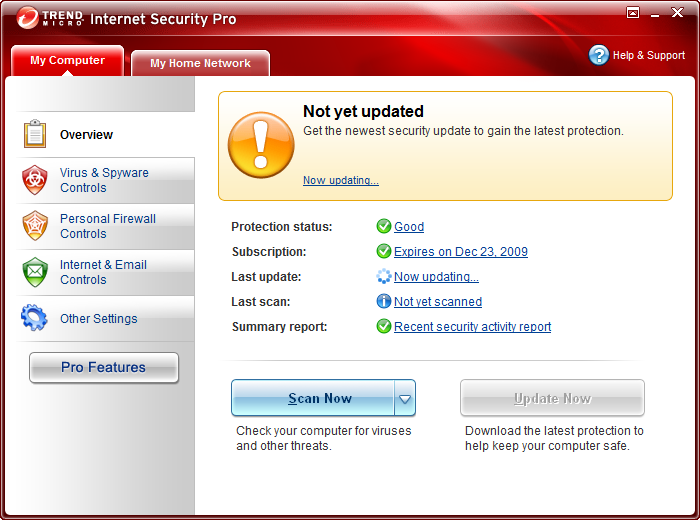Viewport: 700px width, 520px height.
Task: Click the Help & Support question mark icon
Action: tap(599, 55)
